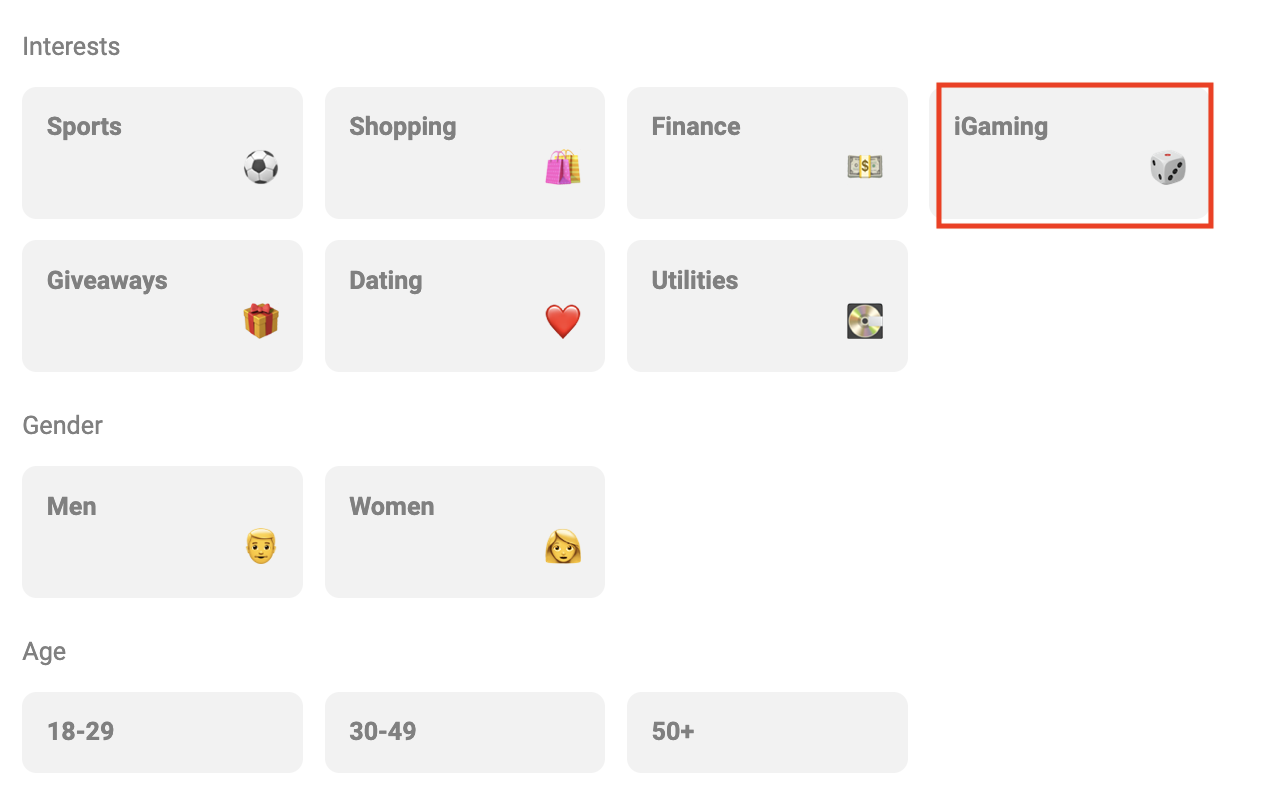Select the 18-29 age option
Image resolution: width=1268 pixels, height=805 pixels.
coord(80,732)
